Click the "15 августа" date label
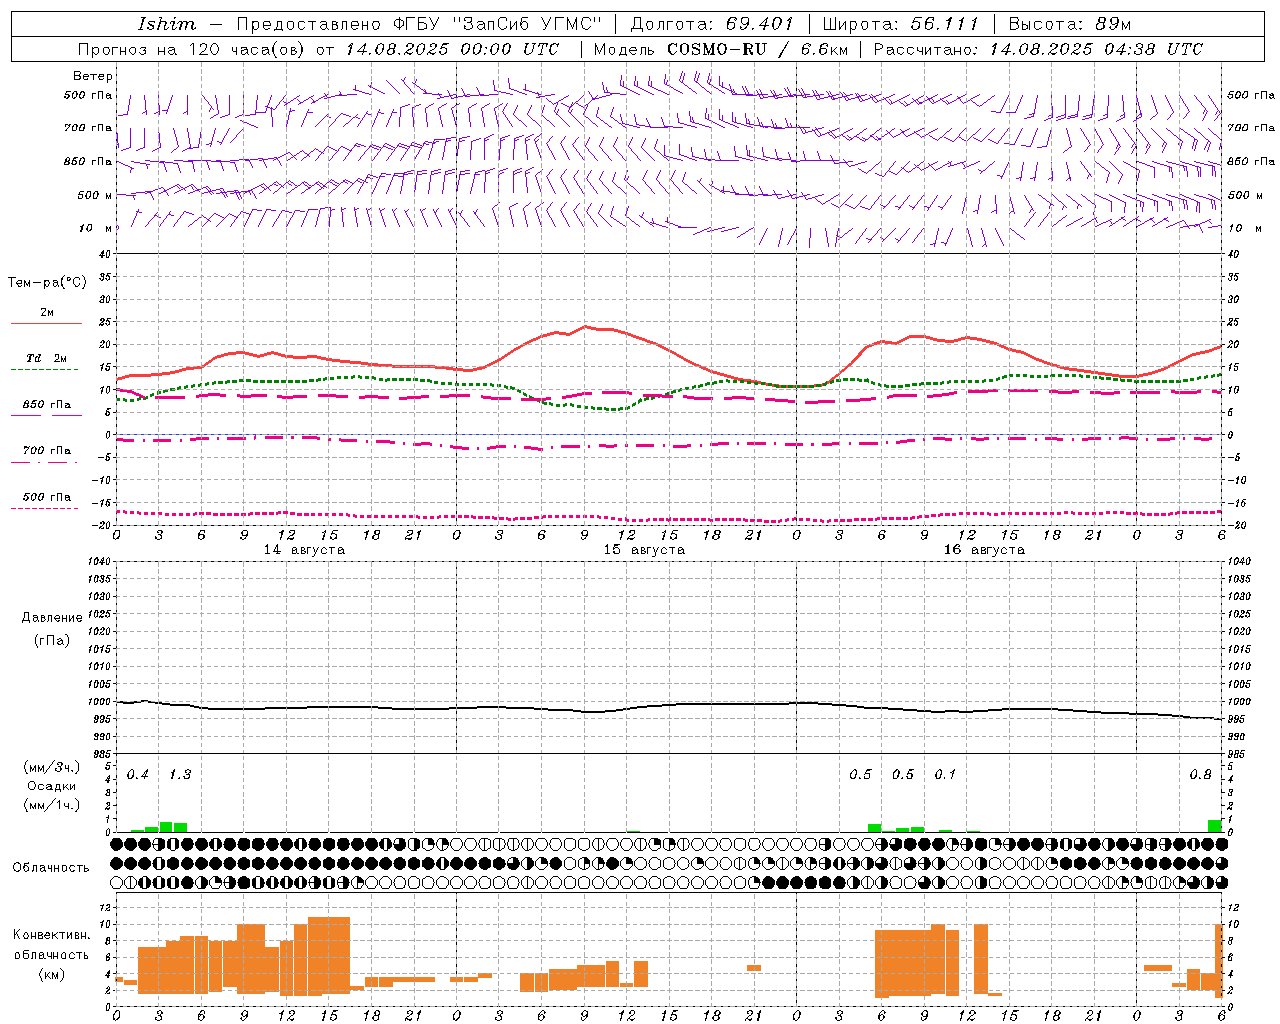The height and width of the screenshot is (1024, 1280). (644, 550)
